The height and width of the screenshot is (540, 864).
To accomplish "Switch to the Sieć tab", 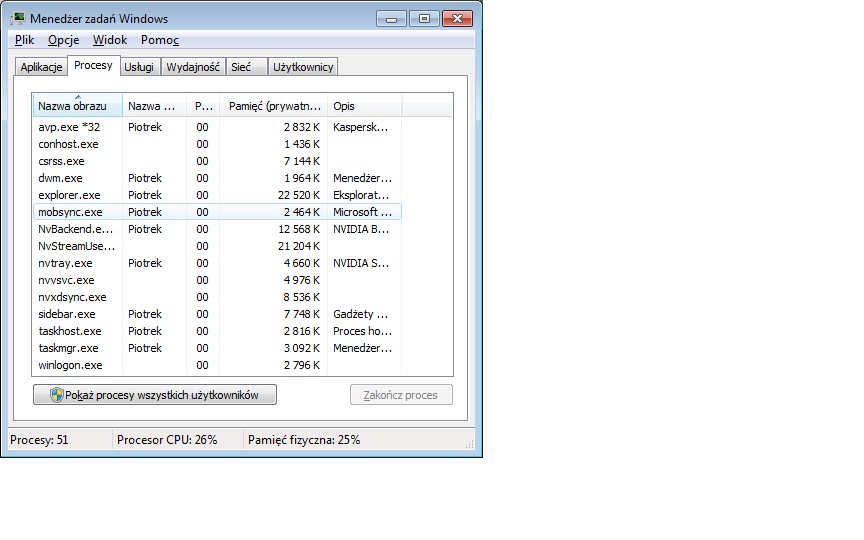I will pyautogui.click(x=246, y=67).
